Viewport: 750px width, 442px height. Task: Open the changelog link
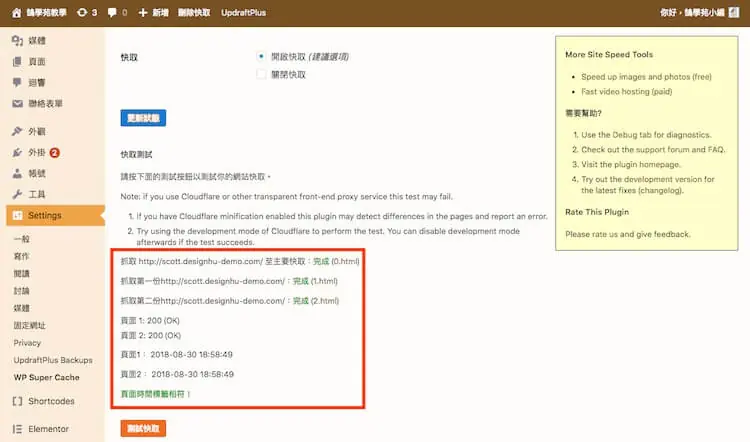659,190
